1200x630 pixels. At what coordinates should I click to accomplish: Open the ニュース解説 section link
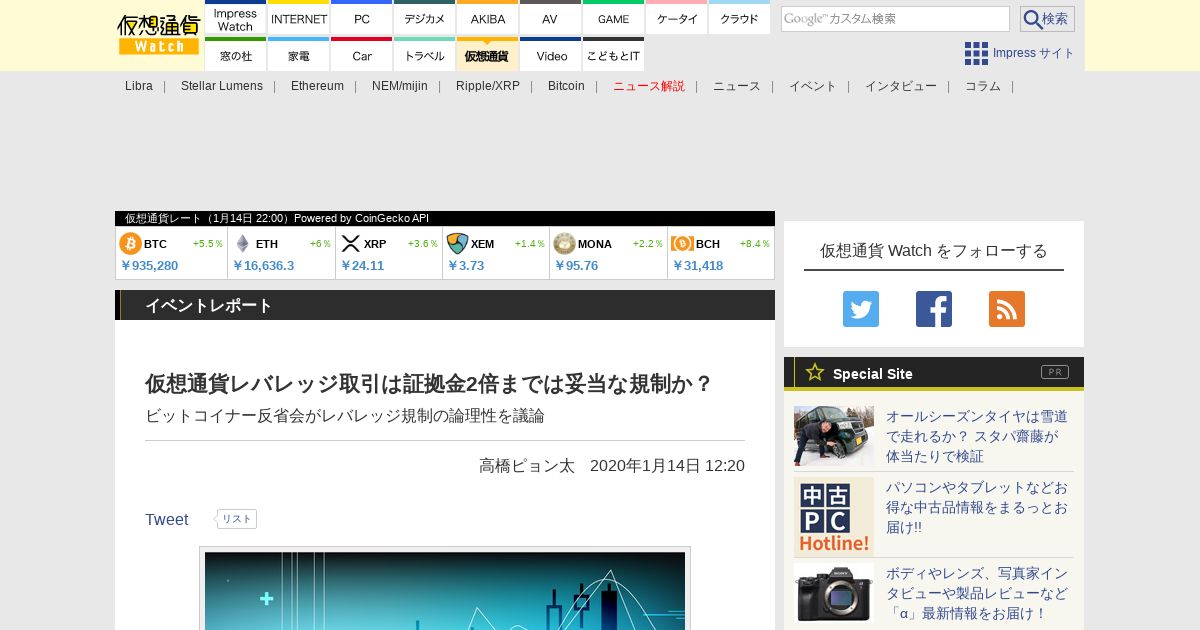(x=649, y=86)
